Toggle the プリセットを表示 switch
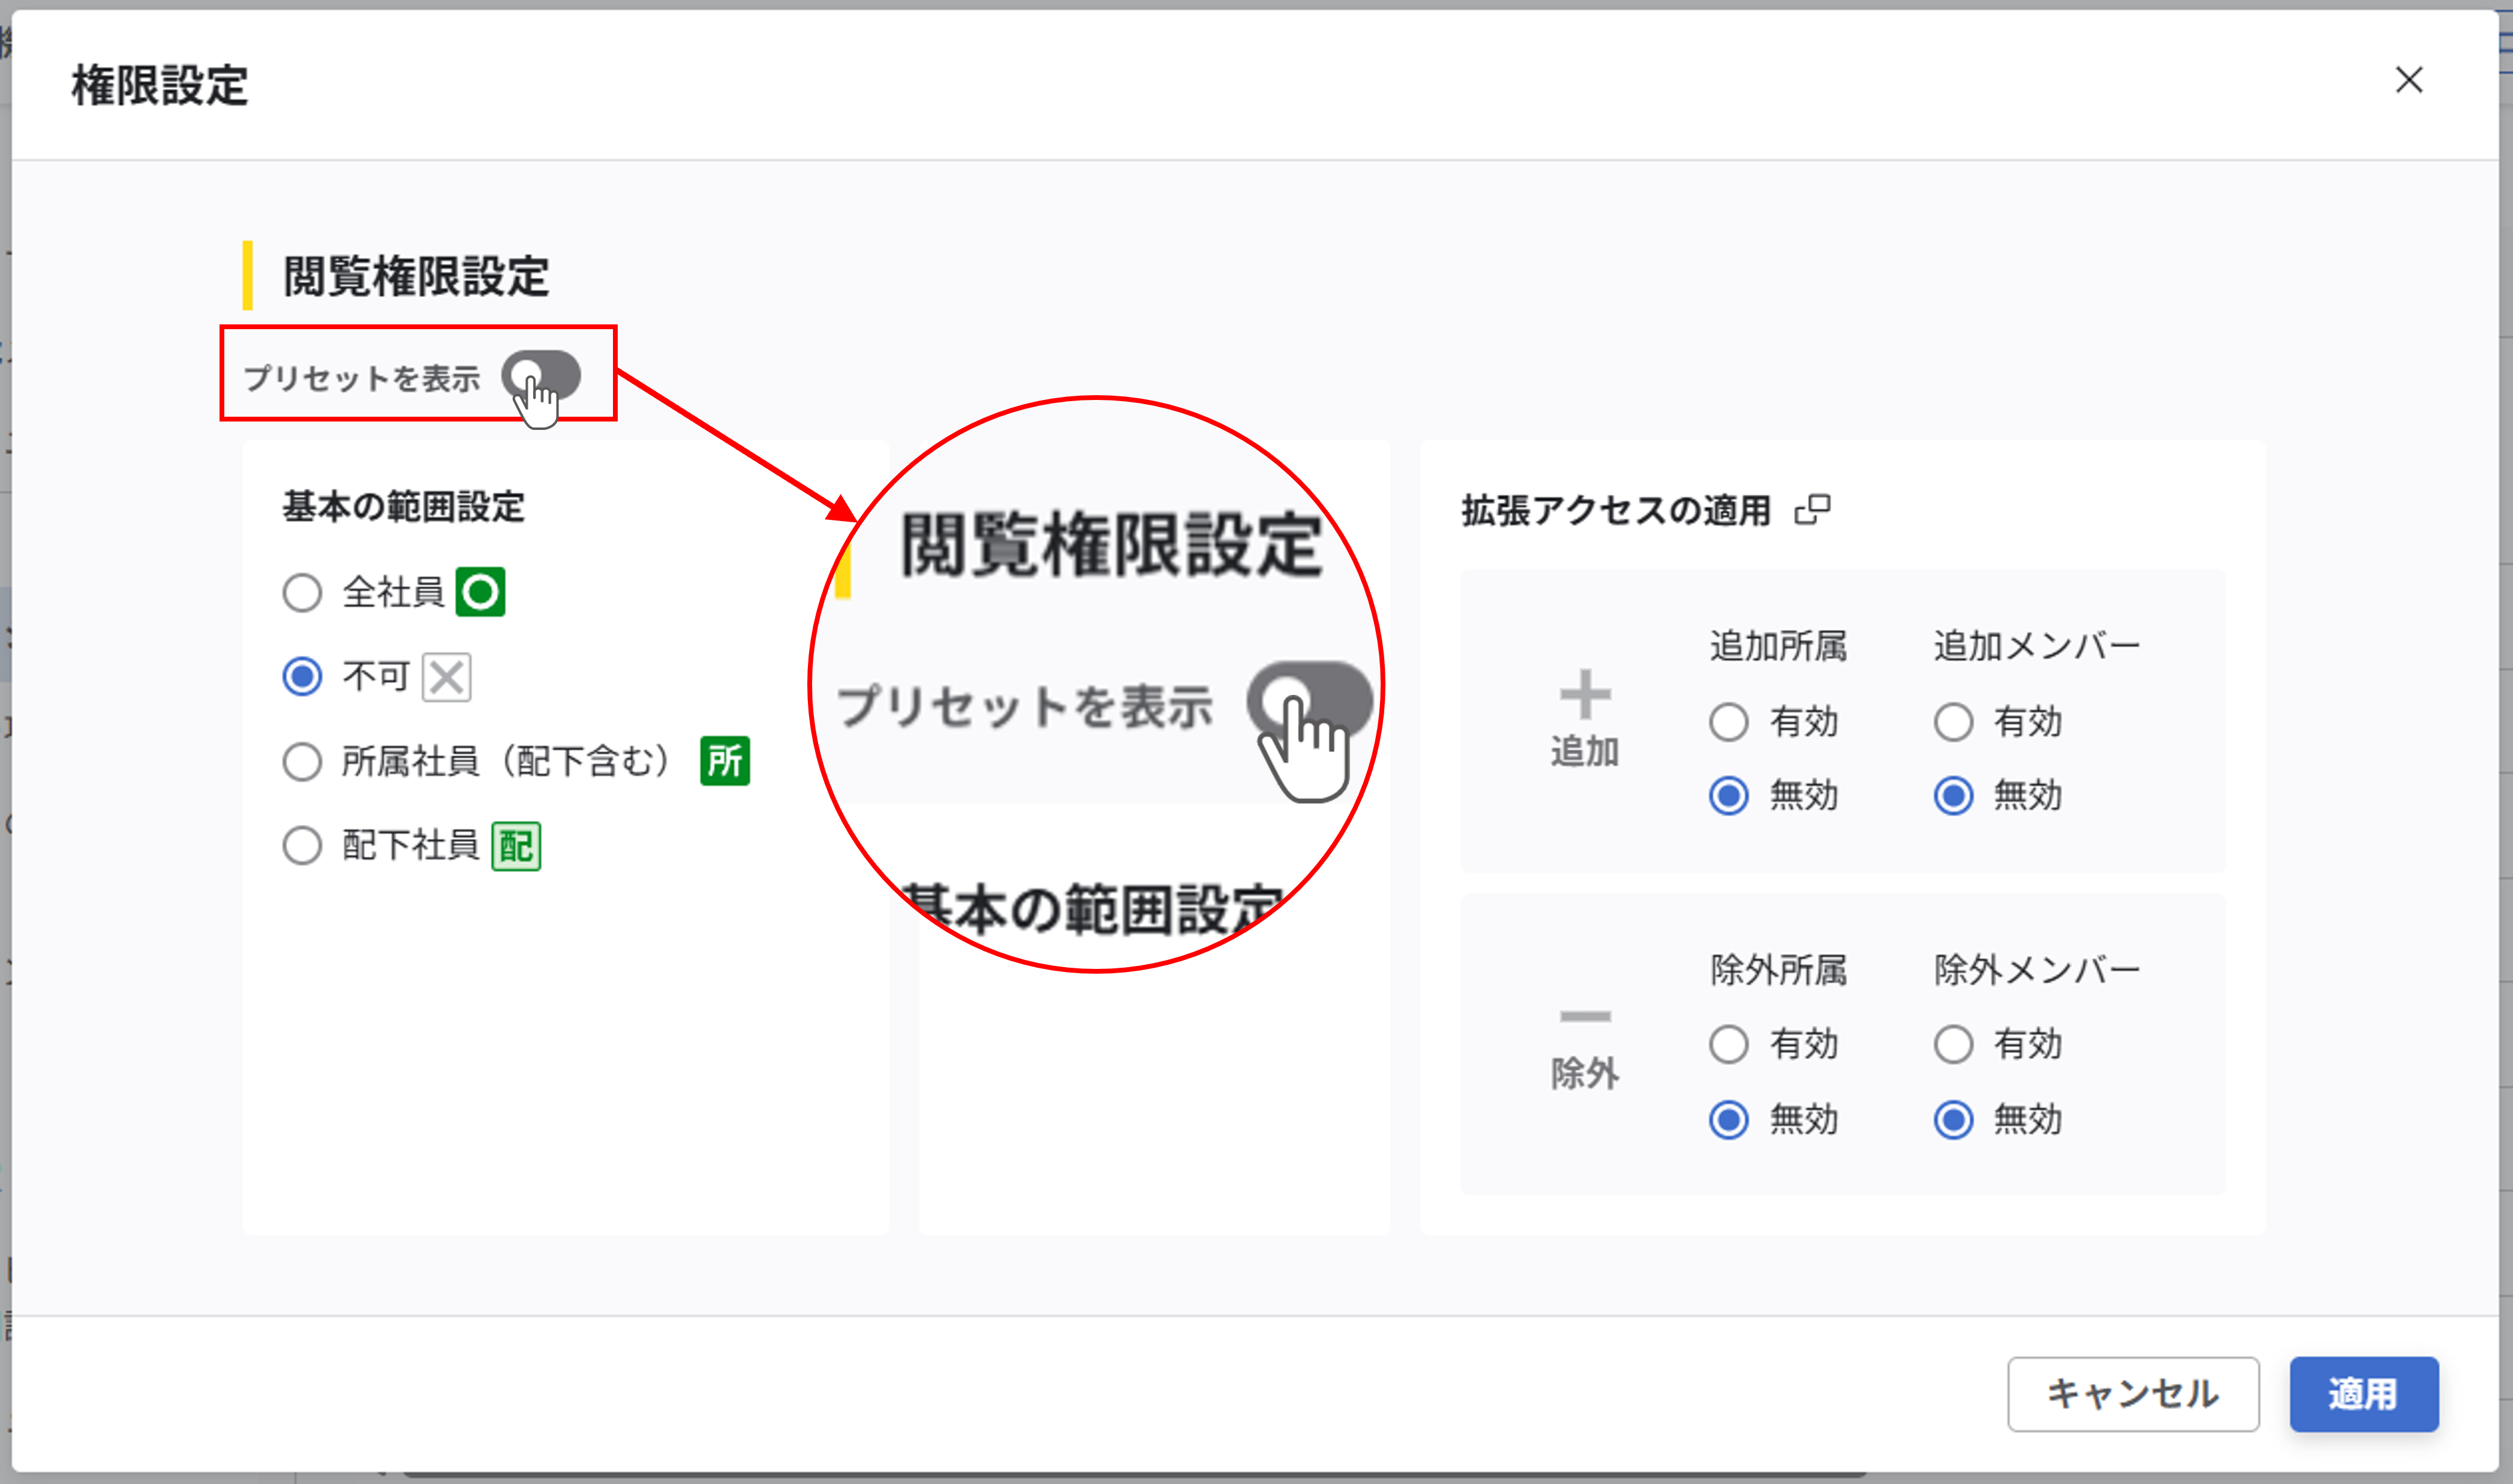The image size is (2513, 1484). [541, 376]
